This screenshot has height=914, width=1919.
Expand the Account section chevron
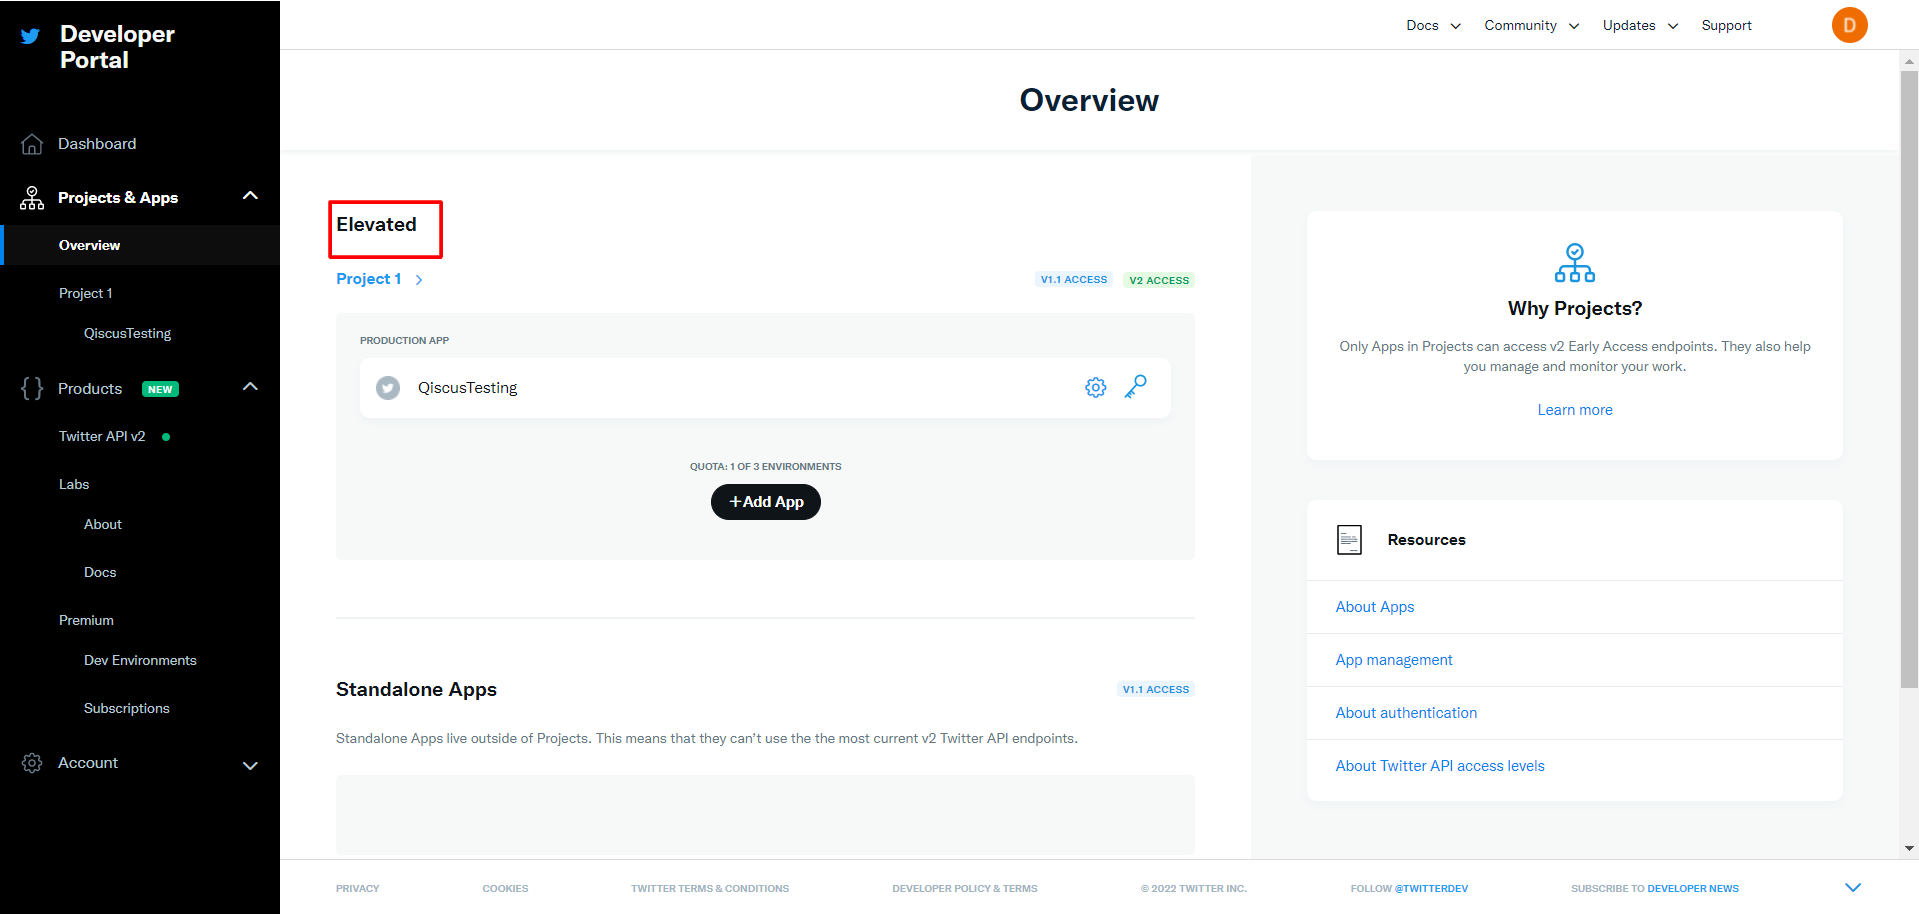click(x=250, y=766)
